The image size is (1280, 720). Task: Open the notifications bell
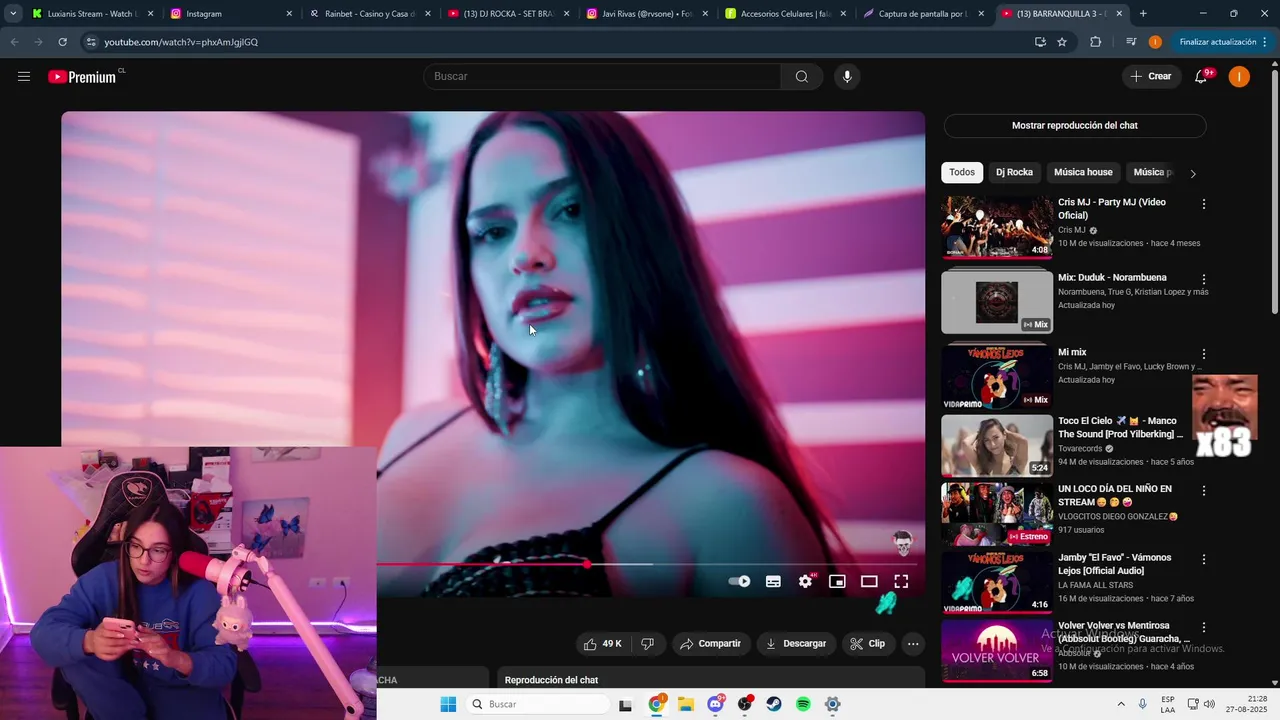pos(1202,77)
